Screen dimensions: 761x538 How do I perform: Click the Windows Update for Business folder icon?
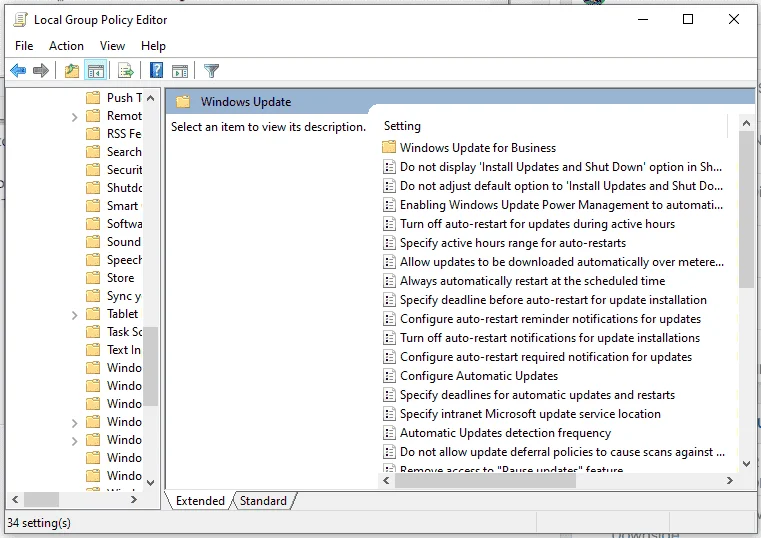click(x=389, y=147)
